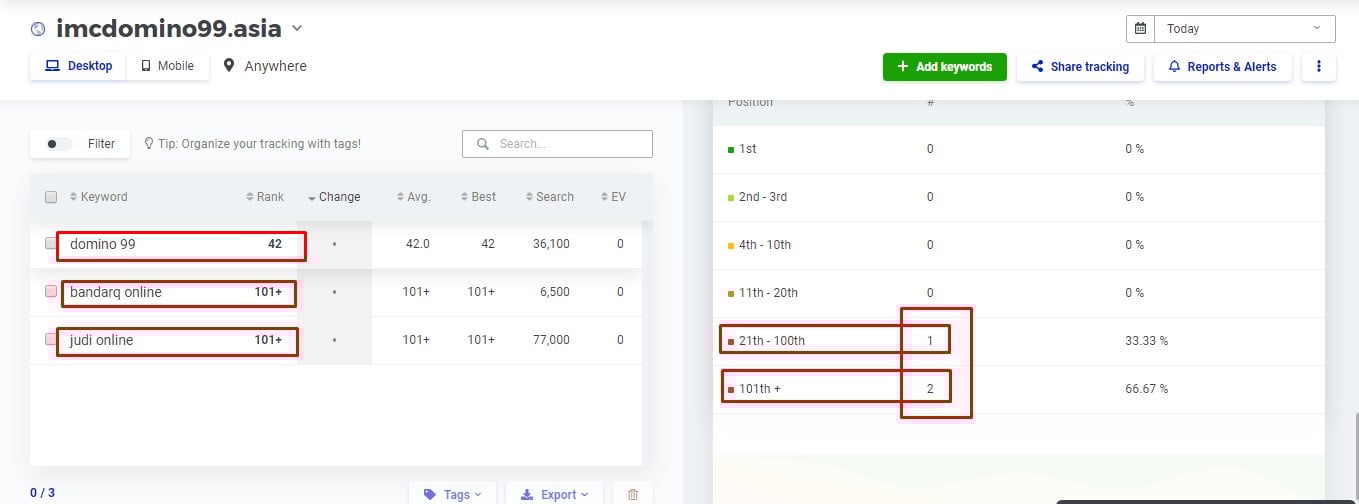Screen dimensions: 1359x504
Task: Select the Desktop tab
Action: click(x=79, y=66)
